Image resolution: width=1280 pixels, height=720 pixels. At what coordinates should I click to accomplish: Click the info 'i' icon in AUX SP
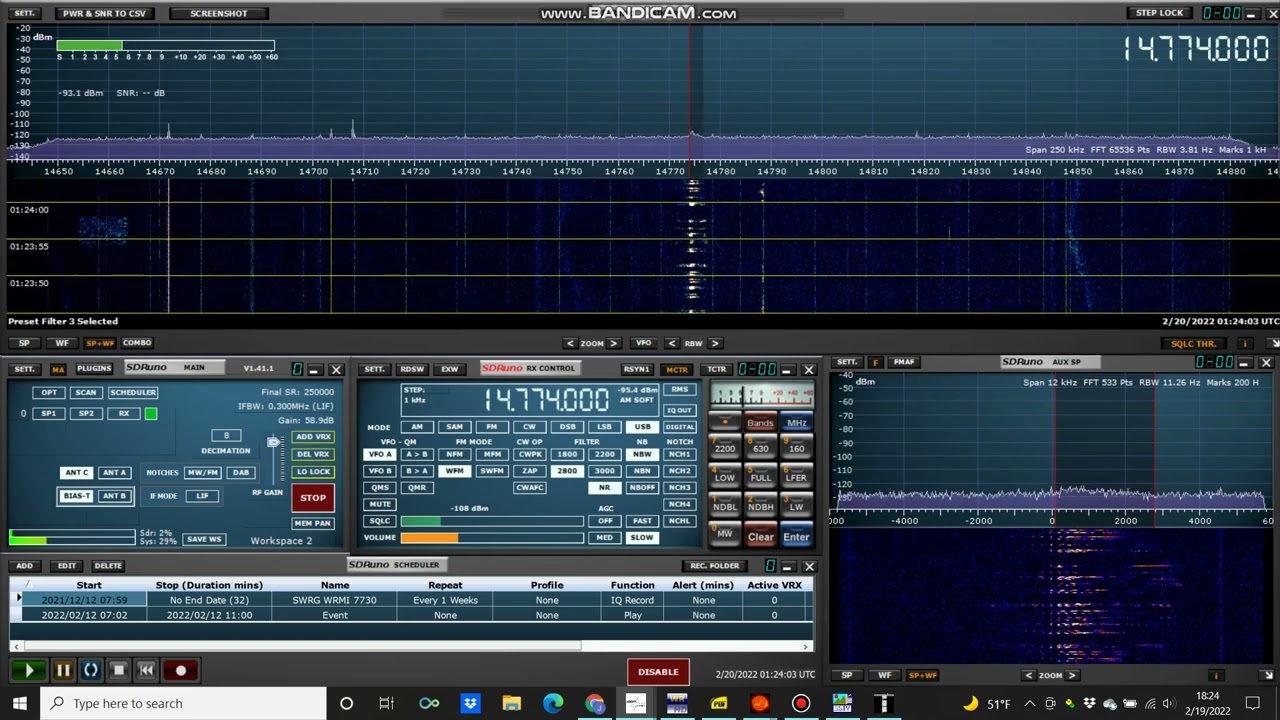coord(1216,676)
